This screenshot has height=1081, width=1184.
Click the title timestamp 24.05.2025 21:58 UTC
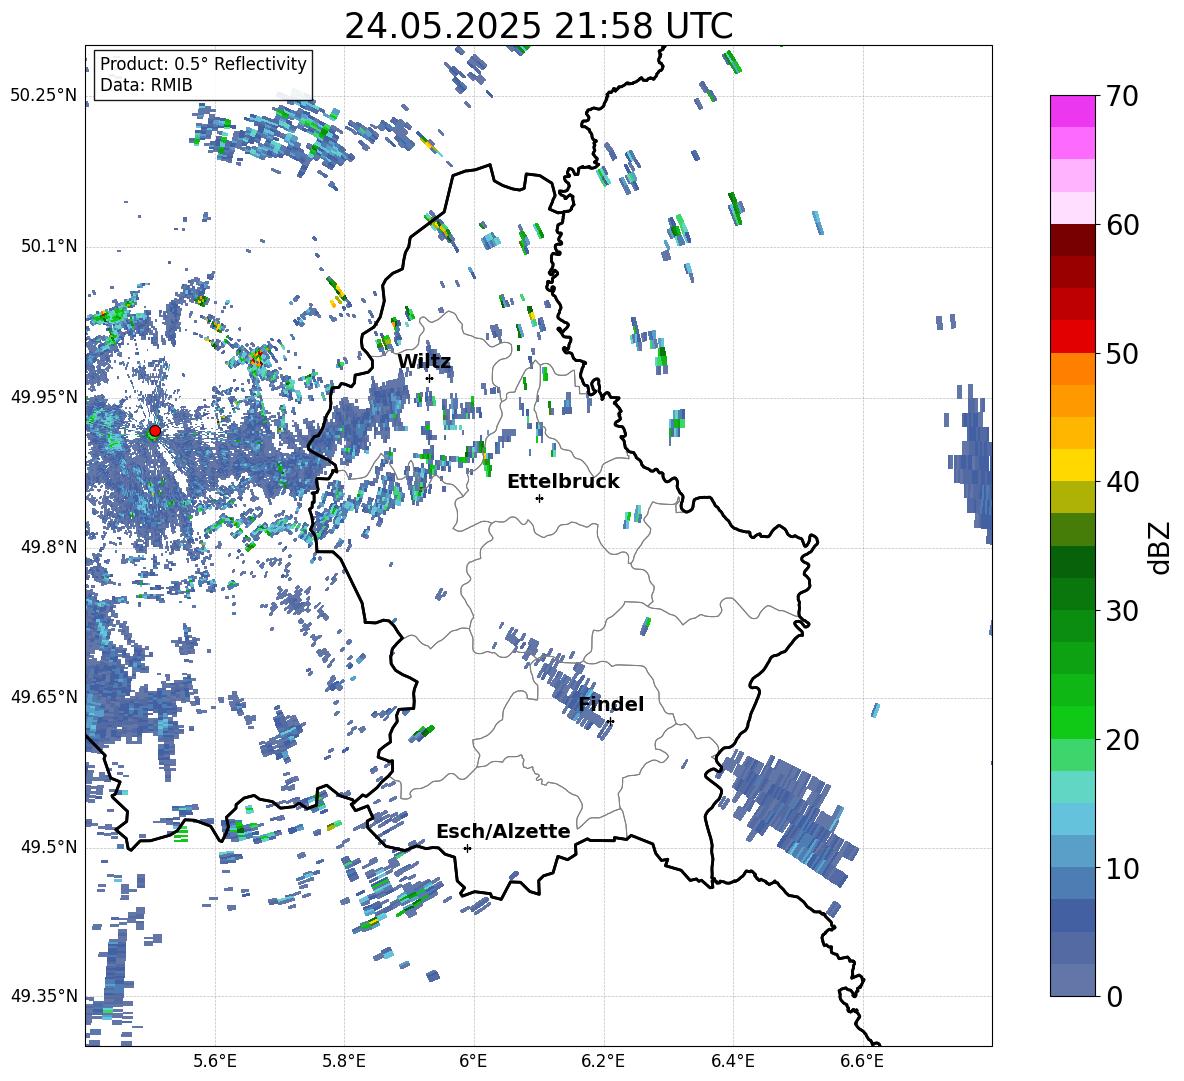click(538, 26)
